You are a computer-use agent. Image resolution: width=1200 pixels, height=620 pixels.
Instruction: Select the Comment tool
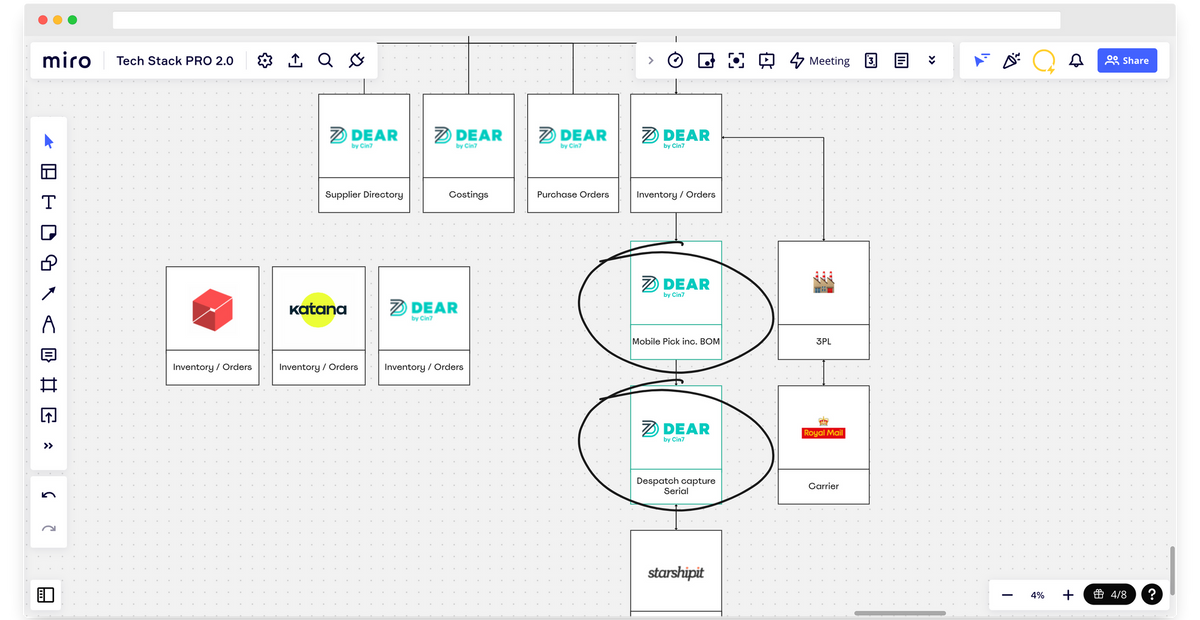click(48, 355)
